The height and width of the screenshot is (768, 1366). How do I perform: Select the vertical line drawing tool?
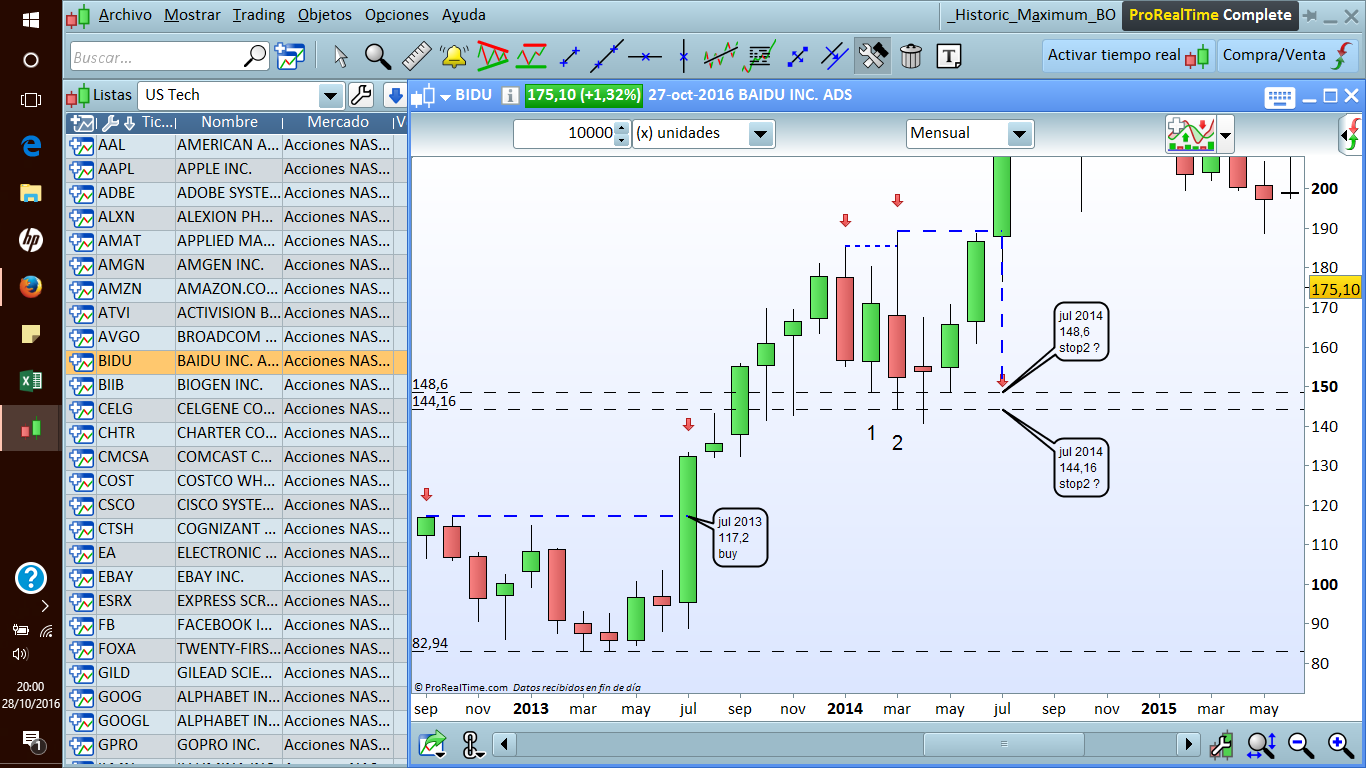684,56
